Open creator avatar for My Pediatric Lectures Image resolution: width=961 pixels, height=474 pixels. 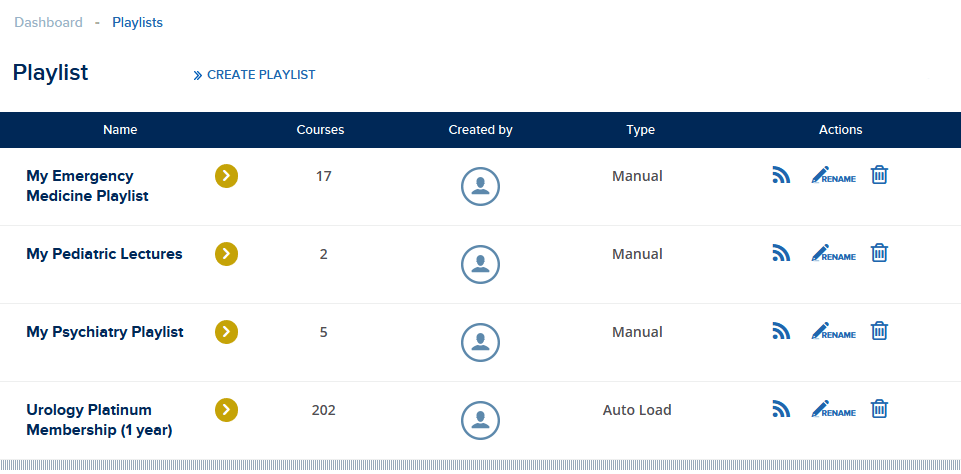(x=480, y=264)
